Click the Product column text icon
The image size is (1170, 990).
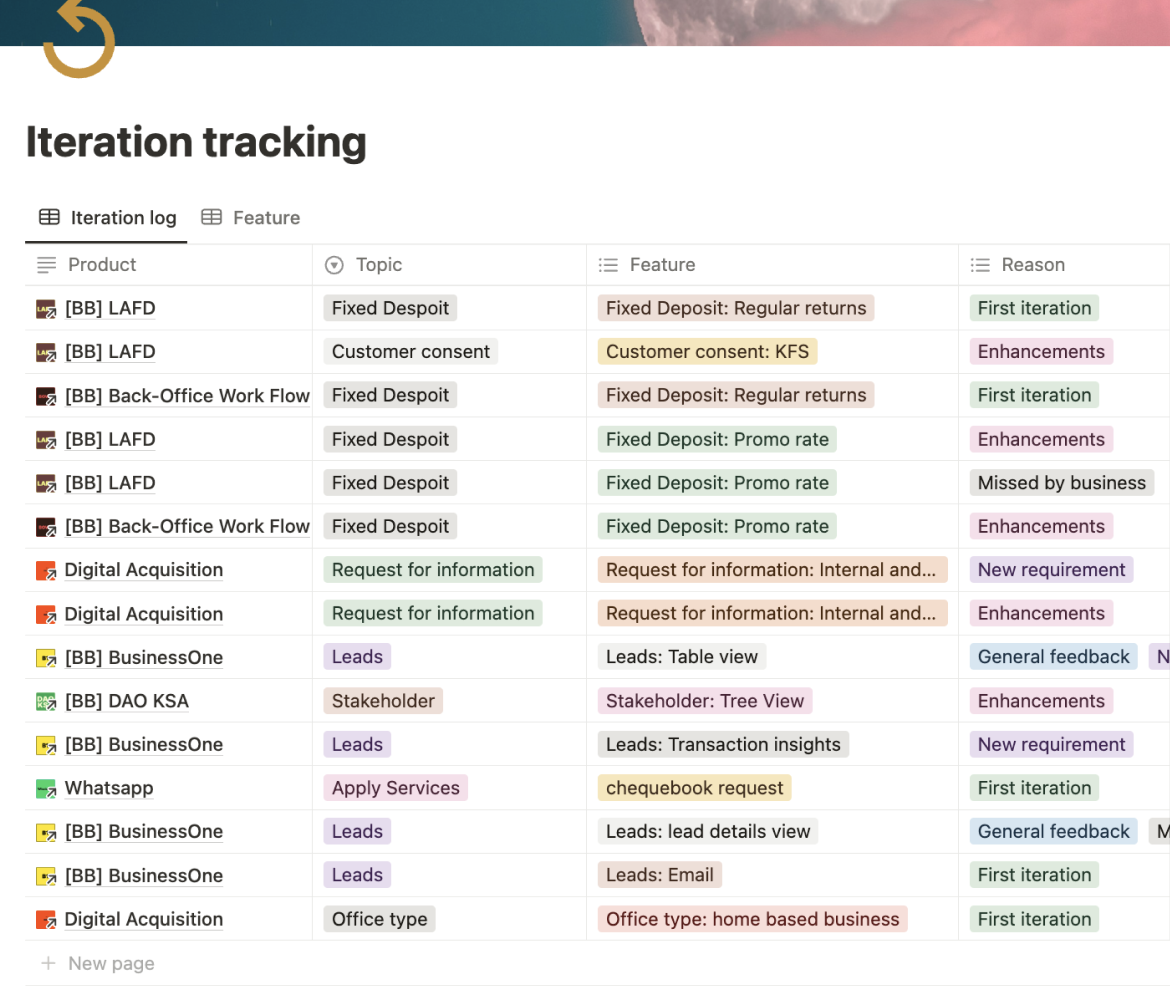[x=46, y=265]
